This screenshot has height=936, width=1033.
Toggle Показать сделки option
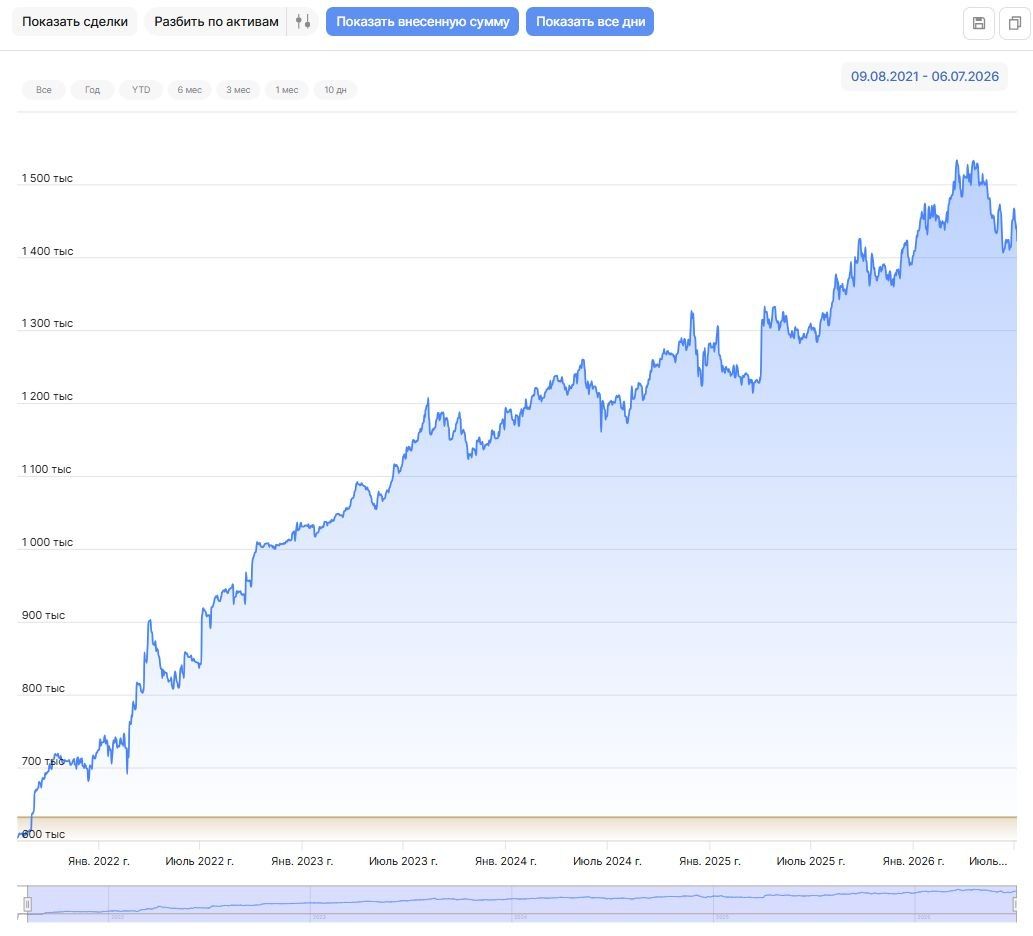pos(74,22)
